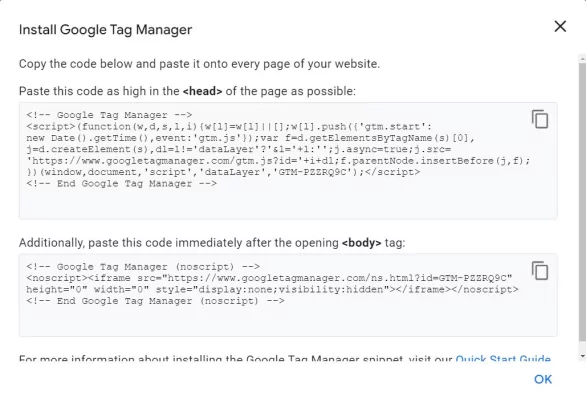The height and width of the screenshot is (400, 586).
Task: Confirm the dialog with OK
Action: pyautogui.click(x=543, y=379)
